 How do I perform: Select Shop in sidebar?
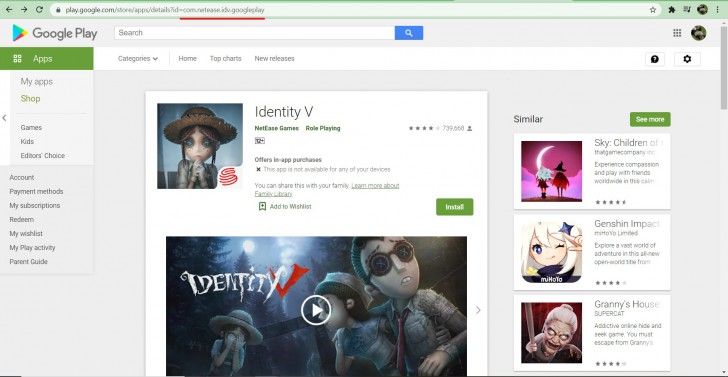[30, 98]
